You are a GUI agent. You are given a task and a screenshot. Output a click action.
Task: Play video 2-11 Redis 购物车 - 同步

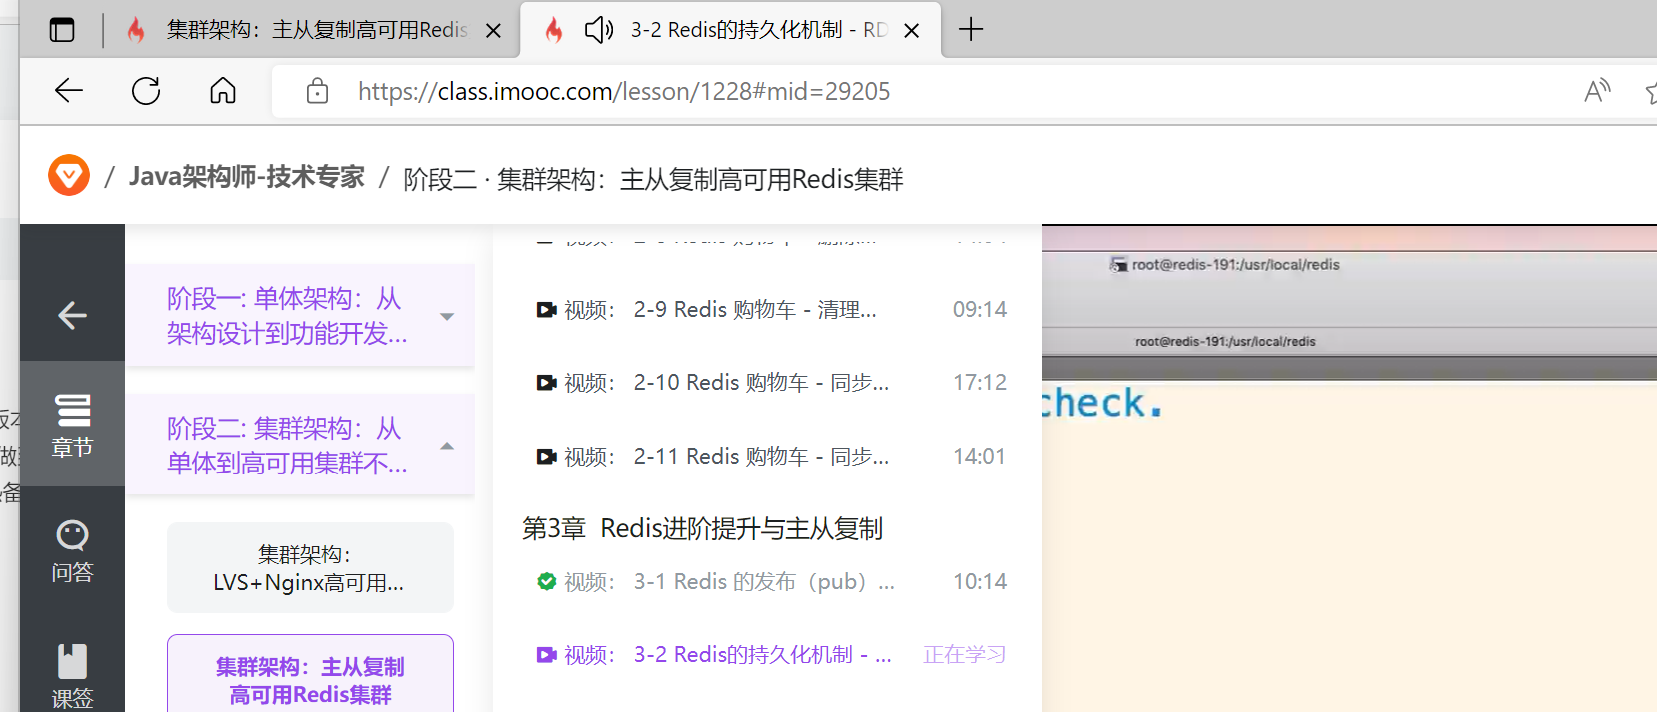click(770, 457)
